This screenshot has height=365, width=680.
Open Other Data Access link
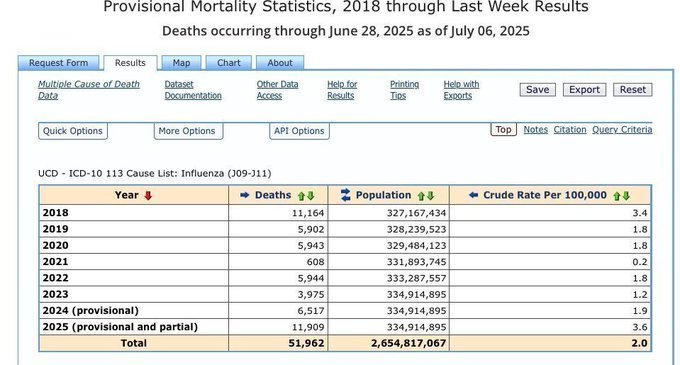point(277,90)
